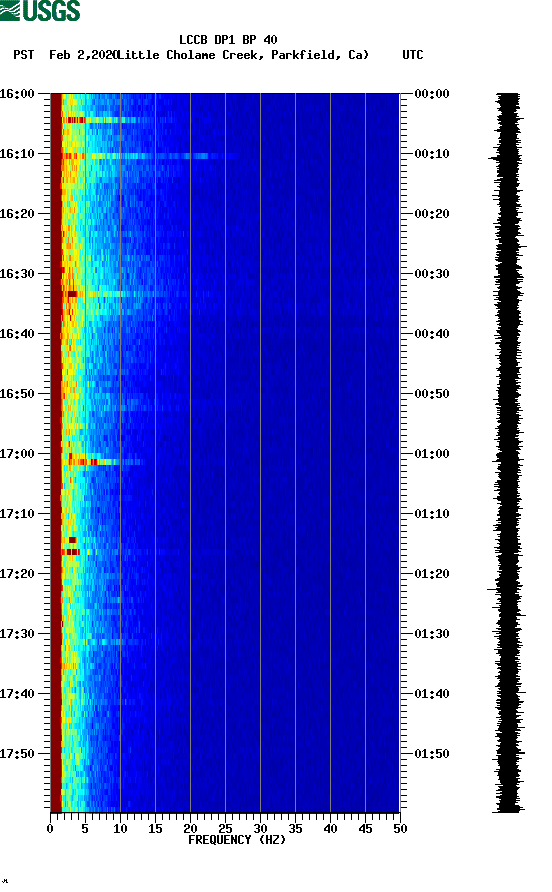
Task: Click the 35 Hz frequency axis label
Action: (295, 829)
